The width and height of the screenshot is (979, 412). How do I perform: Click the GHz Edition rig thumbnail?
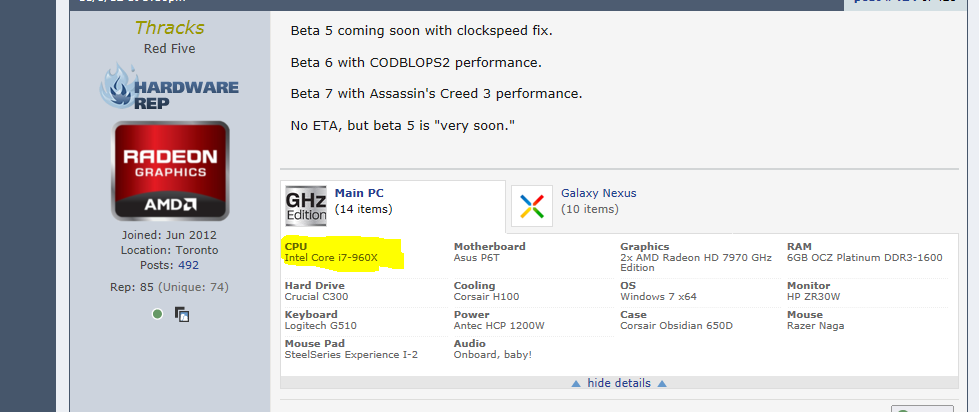tap(306, 205)
